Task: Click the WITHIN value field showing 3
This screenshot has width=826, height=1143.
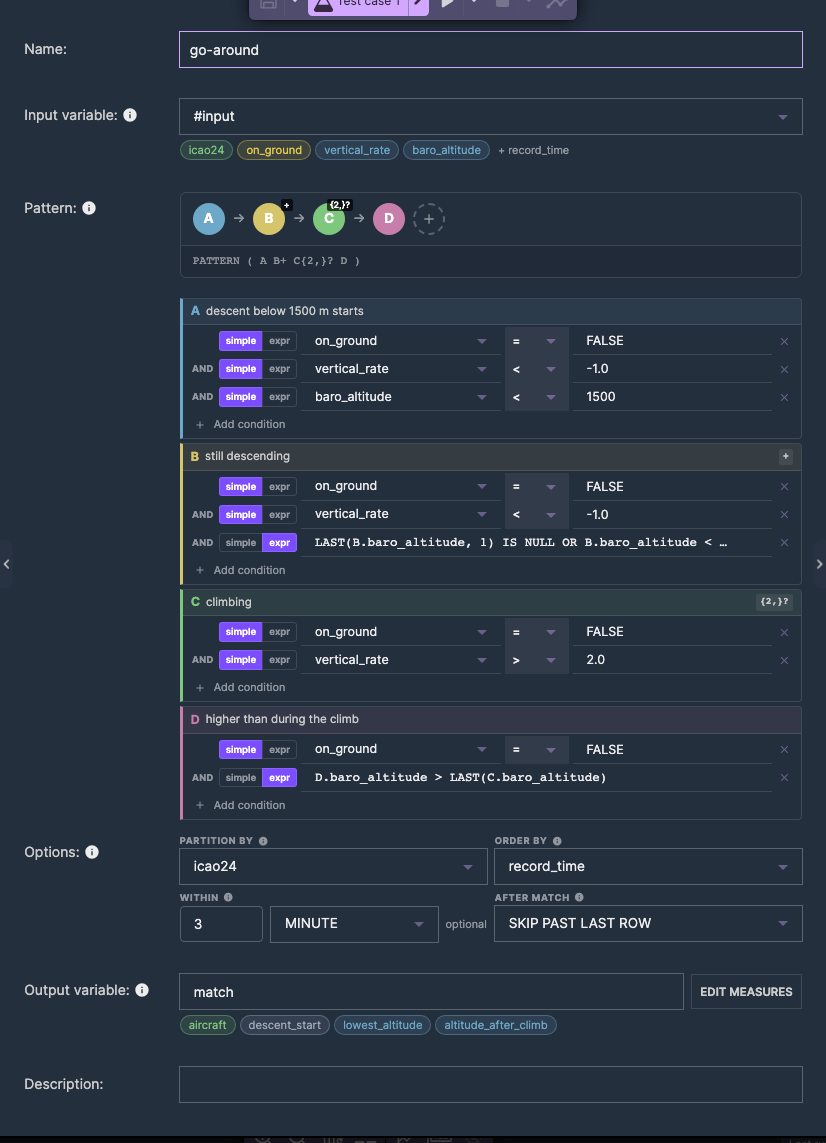Action: pyautogui.click(x=221, y=924)
